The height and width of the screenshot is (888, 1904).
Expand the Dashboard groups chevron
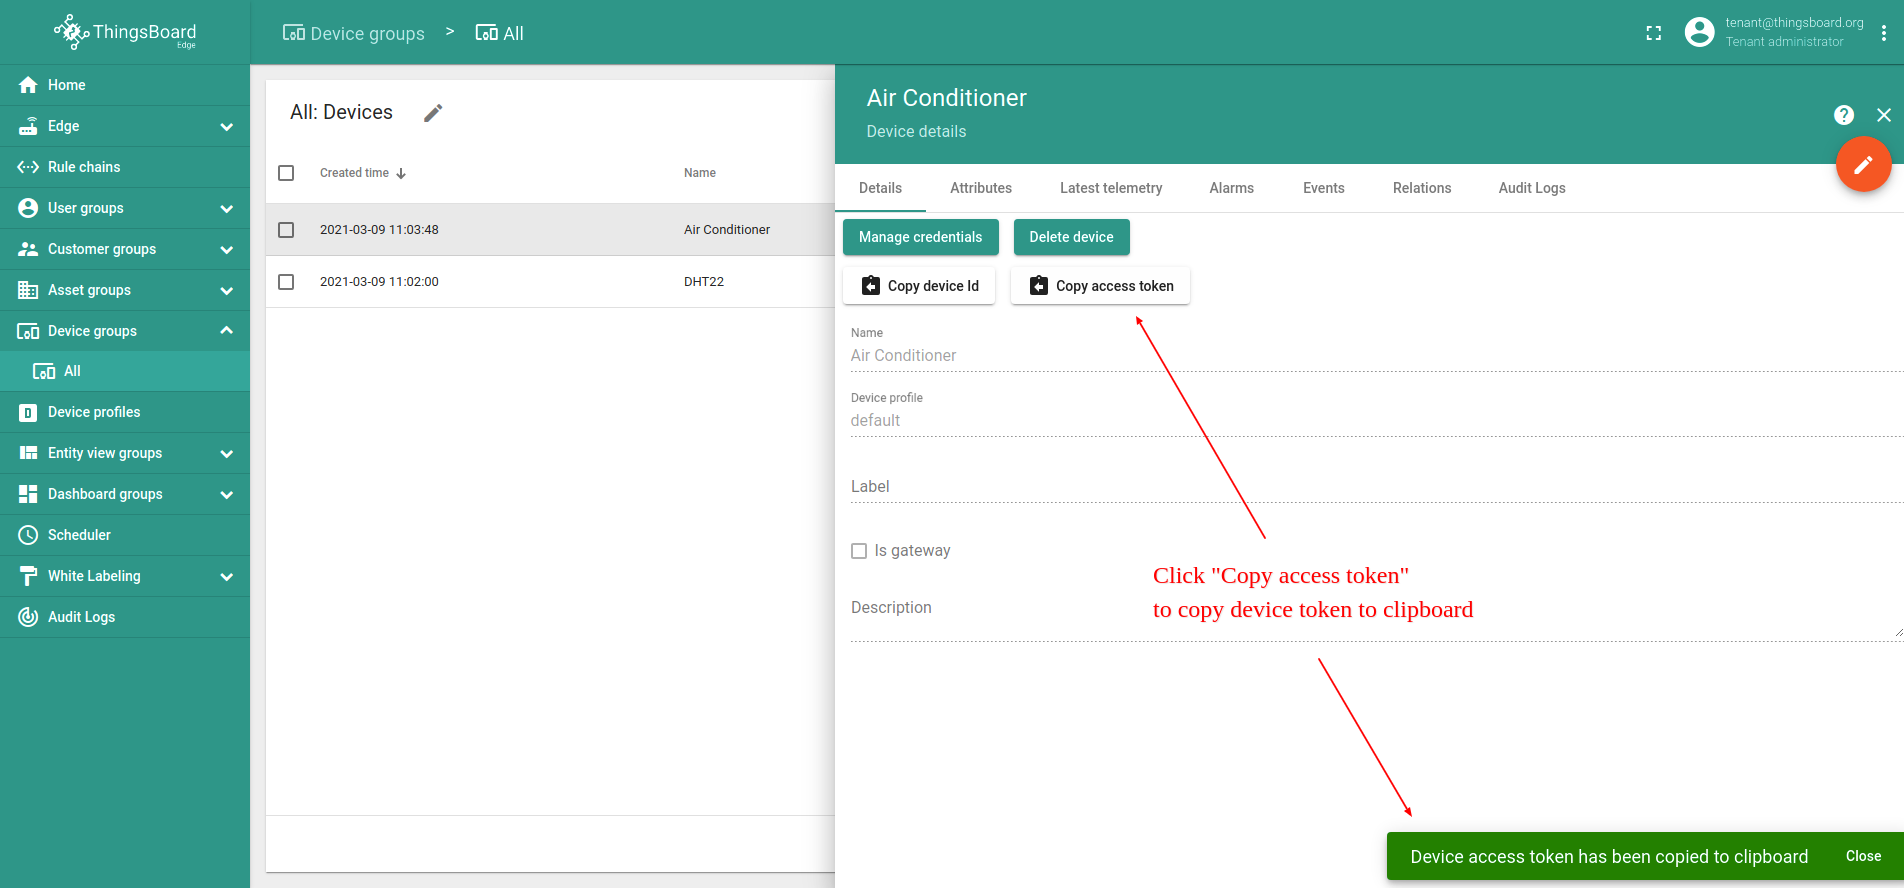pos(227,495)
